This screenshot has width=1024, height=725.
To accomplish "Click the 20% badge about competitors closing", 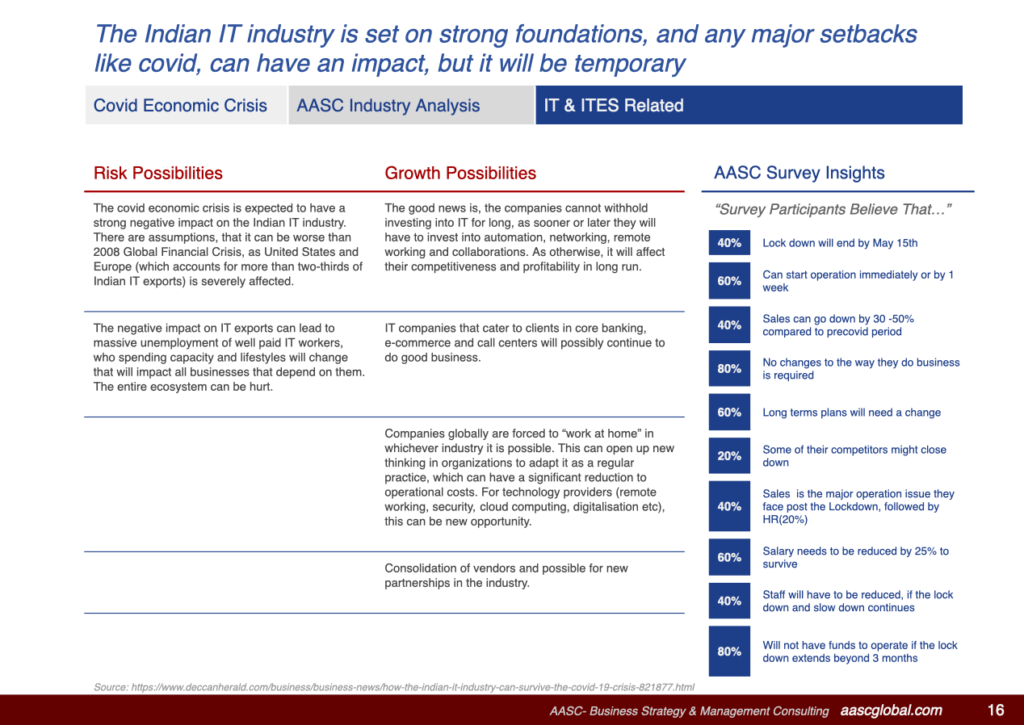I will click(x=729, y=456).
